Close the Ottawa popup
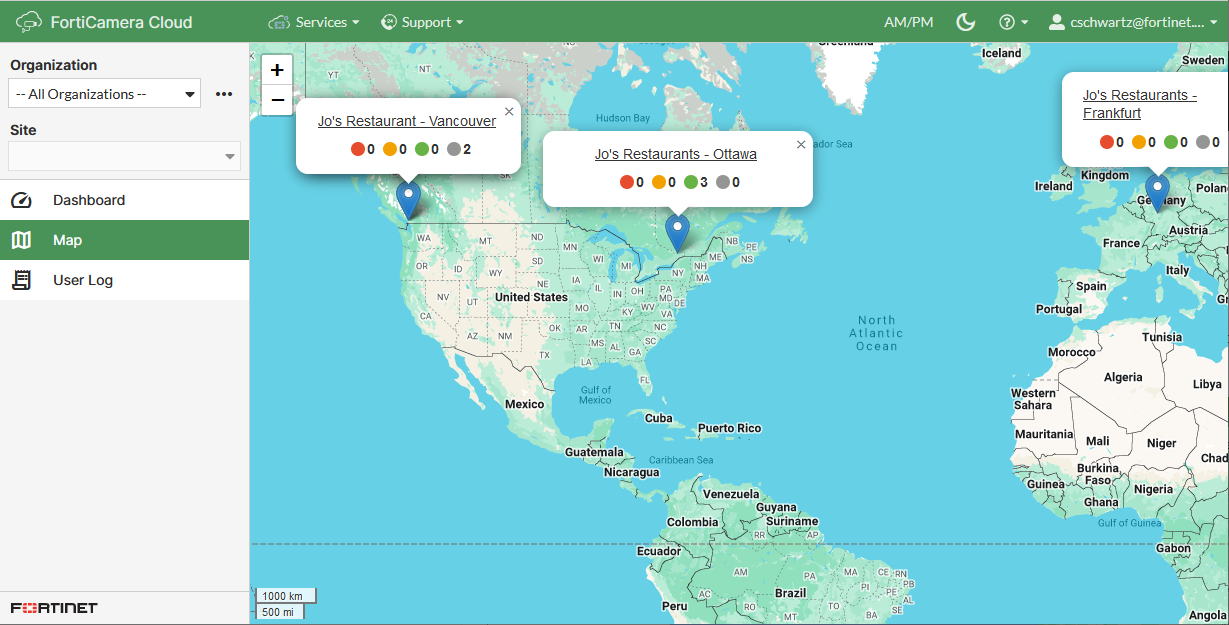The image size is (1229, 625). (x=800, y=145)
